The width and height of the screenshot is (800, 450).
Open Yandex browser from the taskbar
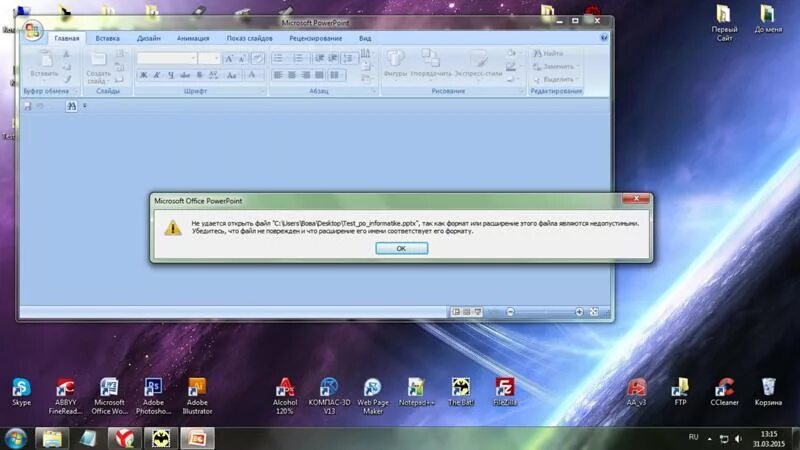coord(124,439)
